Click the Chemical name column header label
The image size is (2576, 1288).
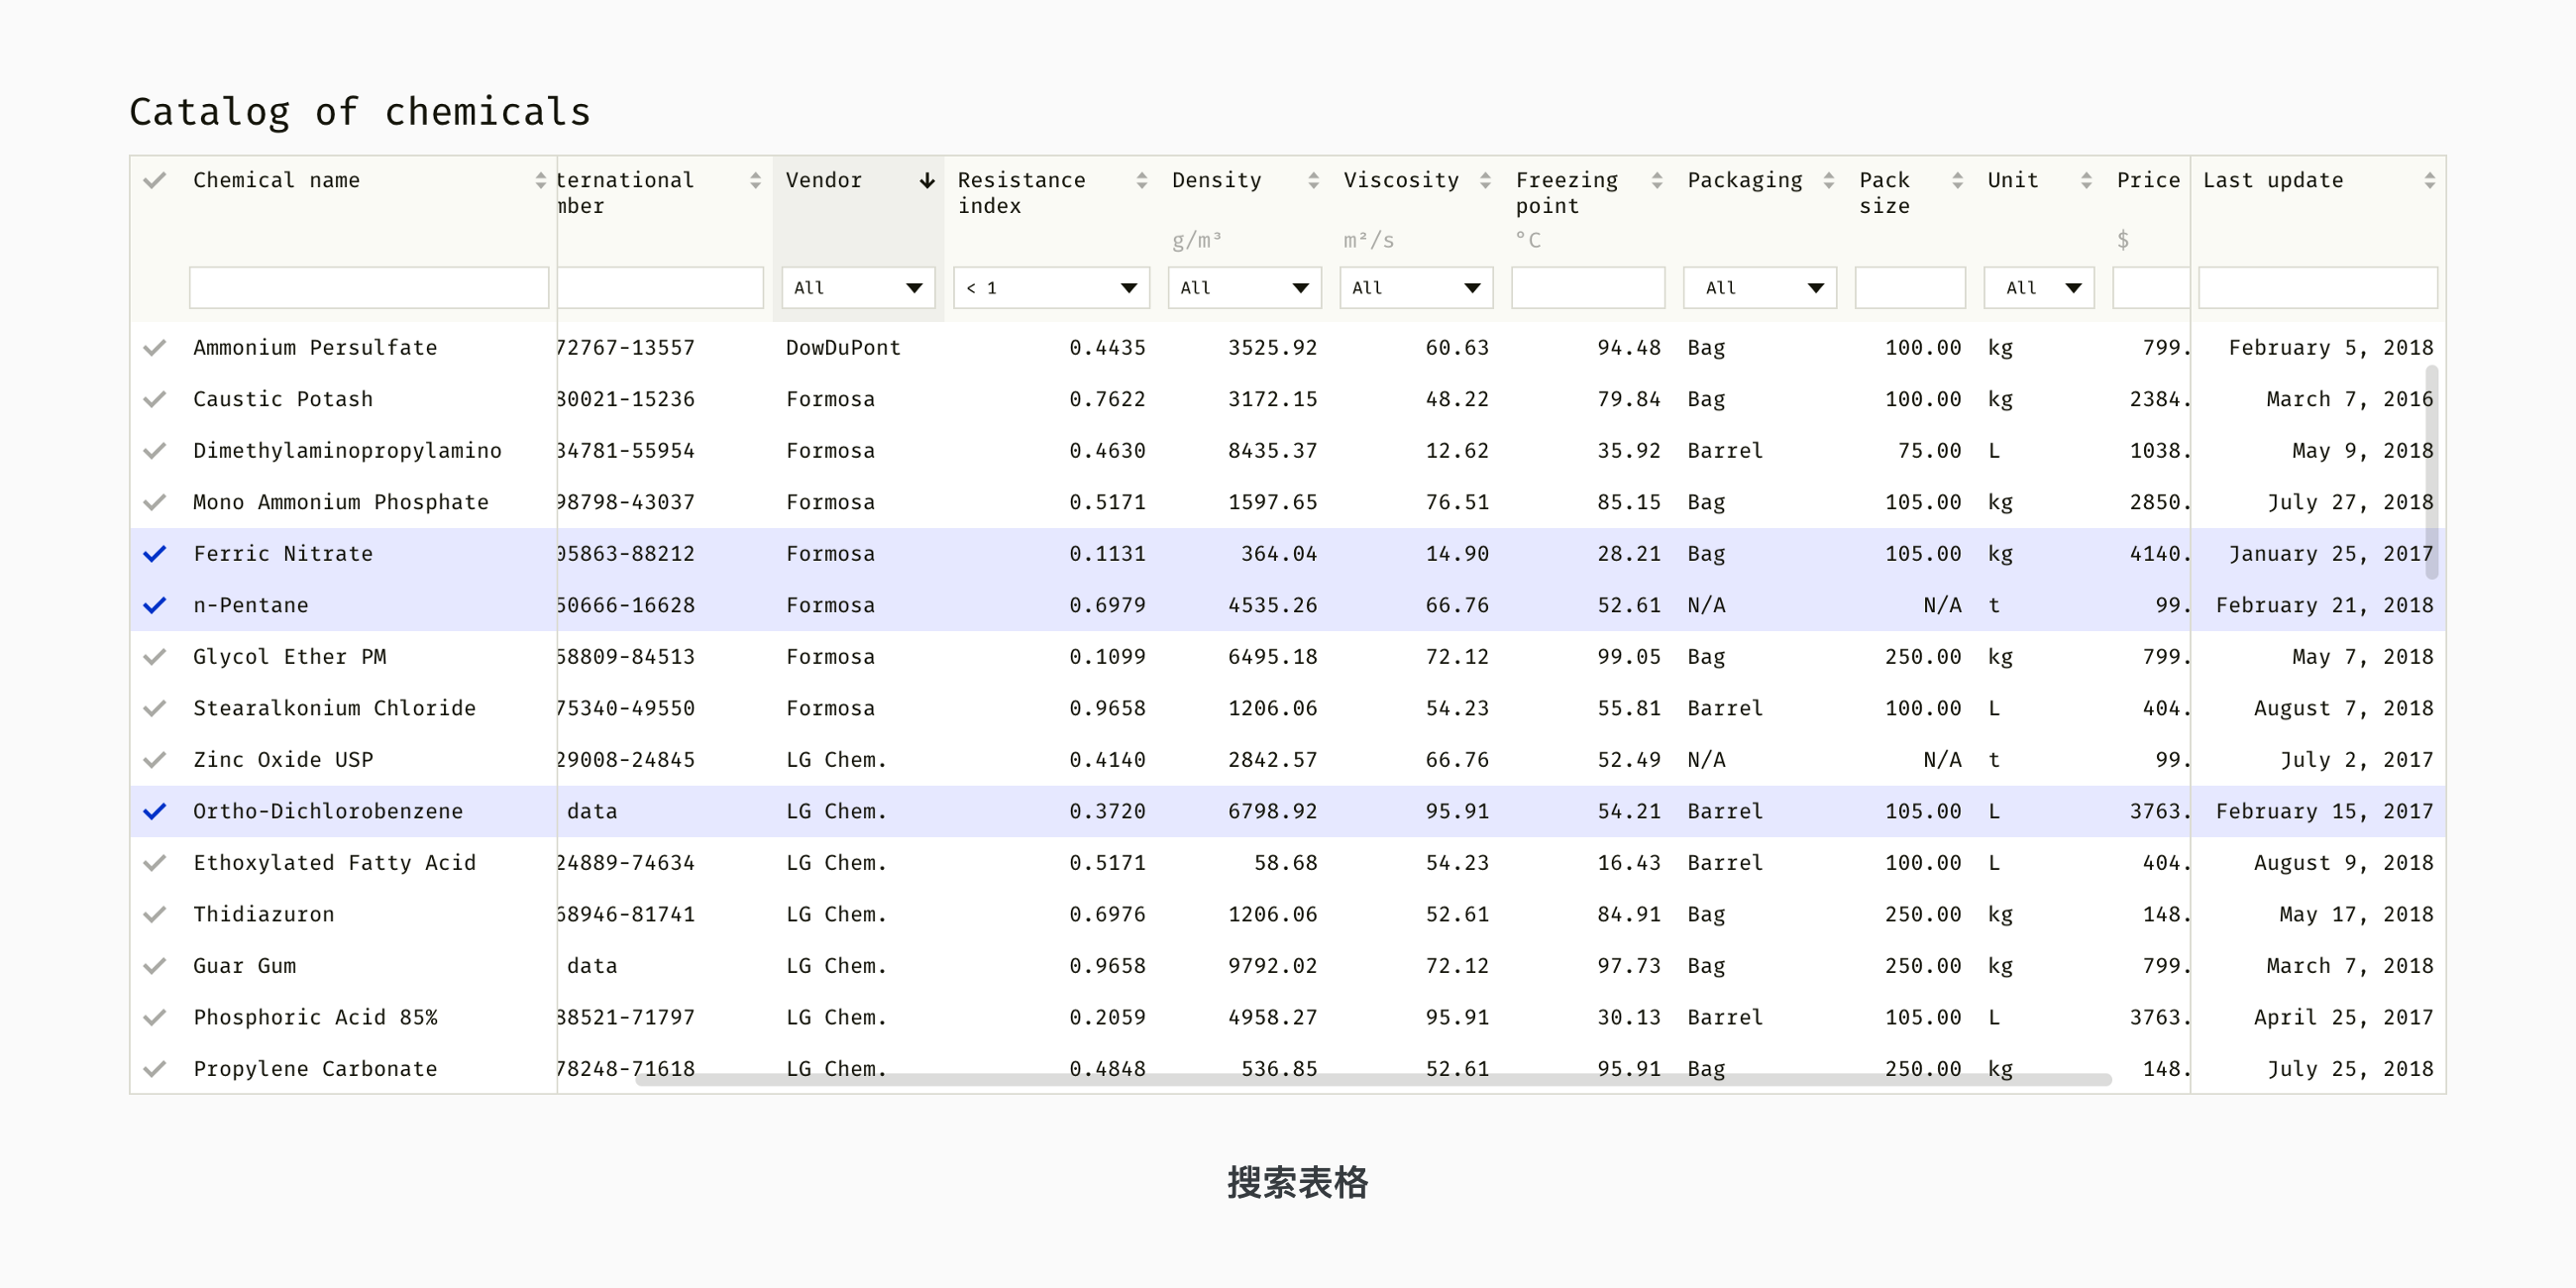(x=276, y=181)
